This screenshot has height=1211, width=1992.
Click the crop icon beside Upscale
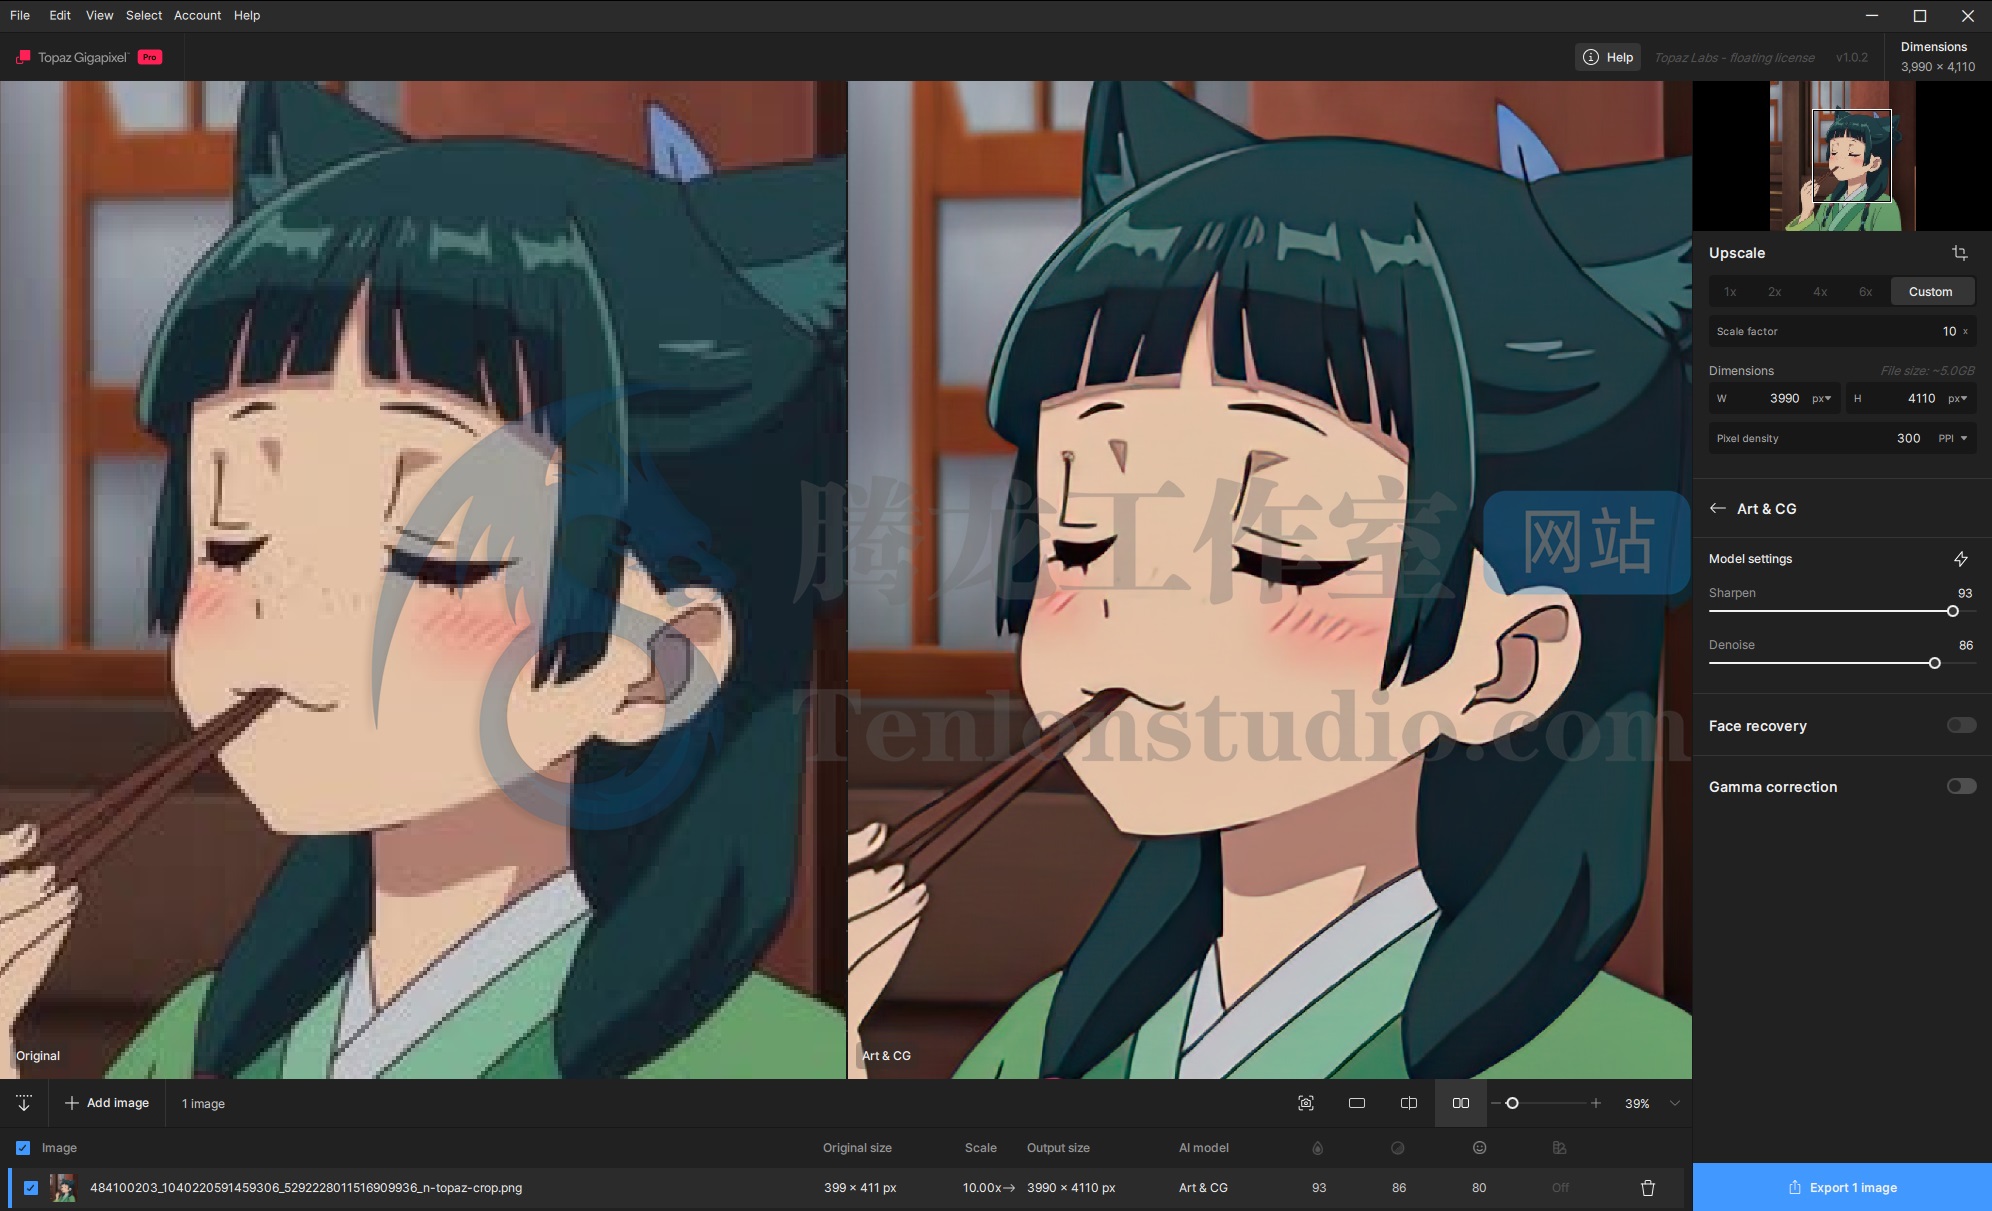click(x=1959, y=253)
